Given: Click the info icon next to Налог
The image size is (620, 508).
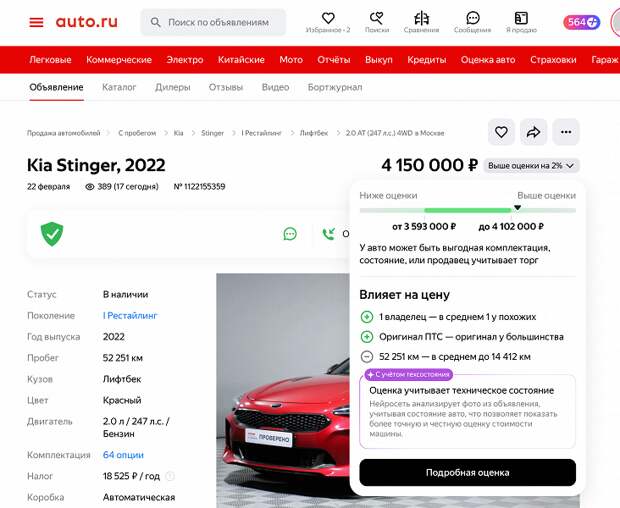Looking at the screenshot, I should 170,476.
